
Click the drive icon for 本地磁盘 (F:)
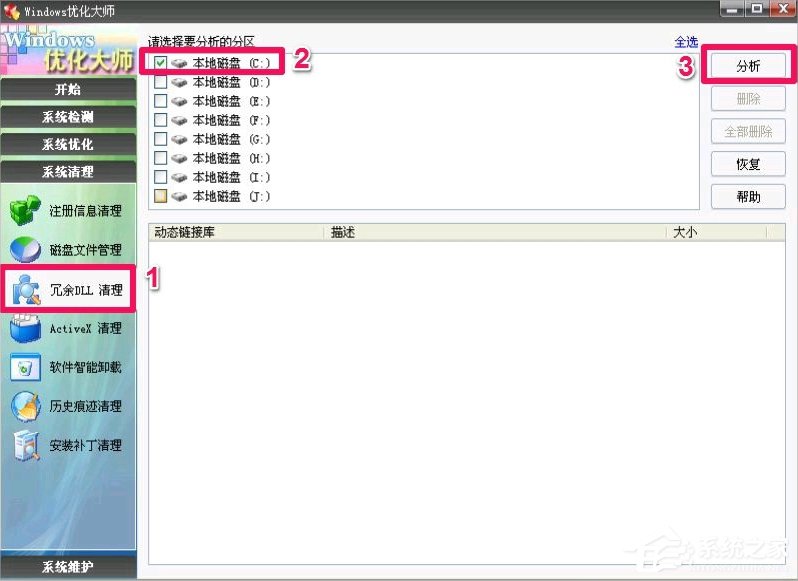tap(179, 121)
